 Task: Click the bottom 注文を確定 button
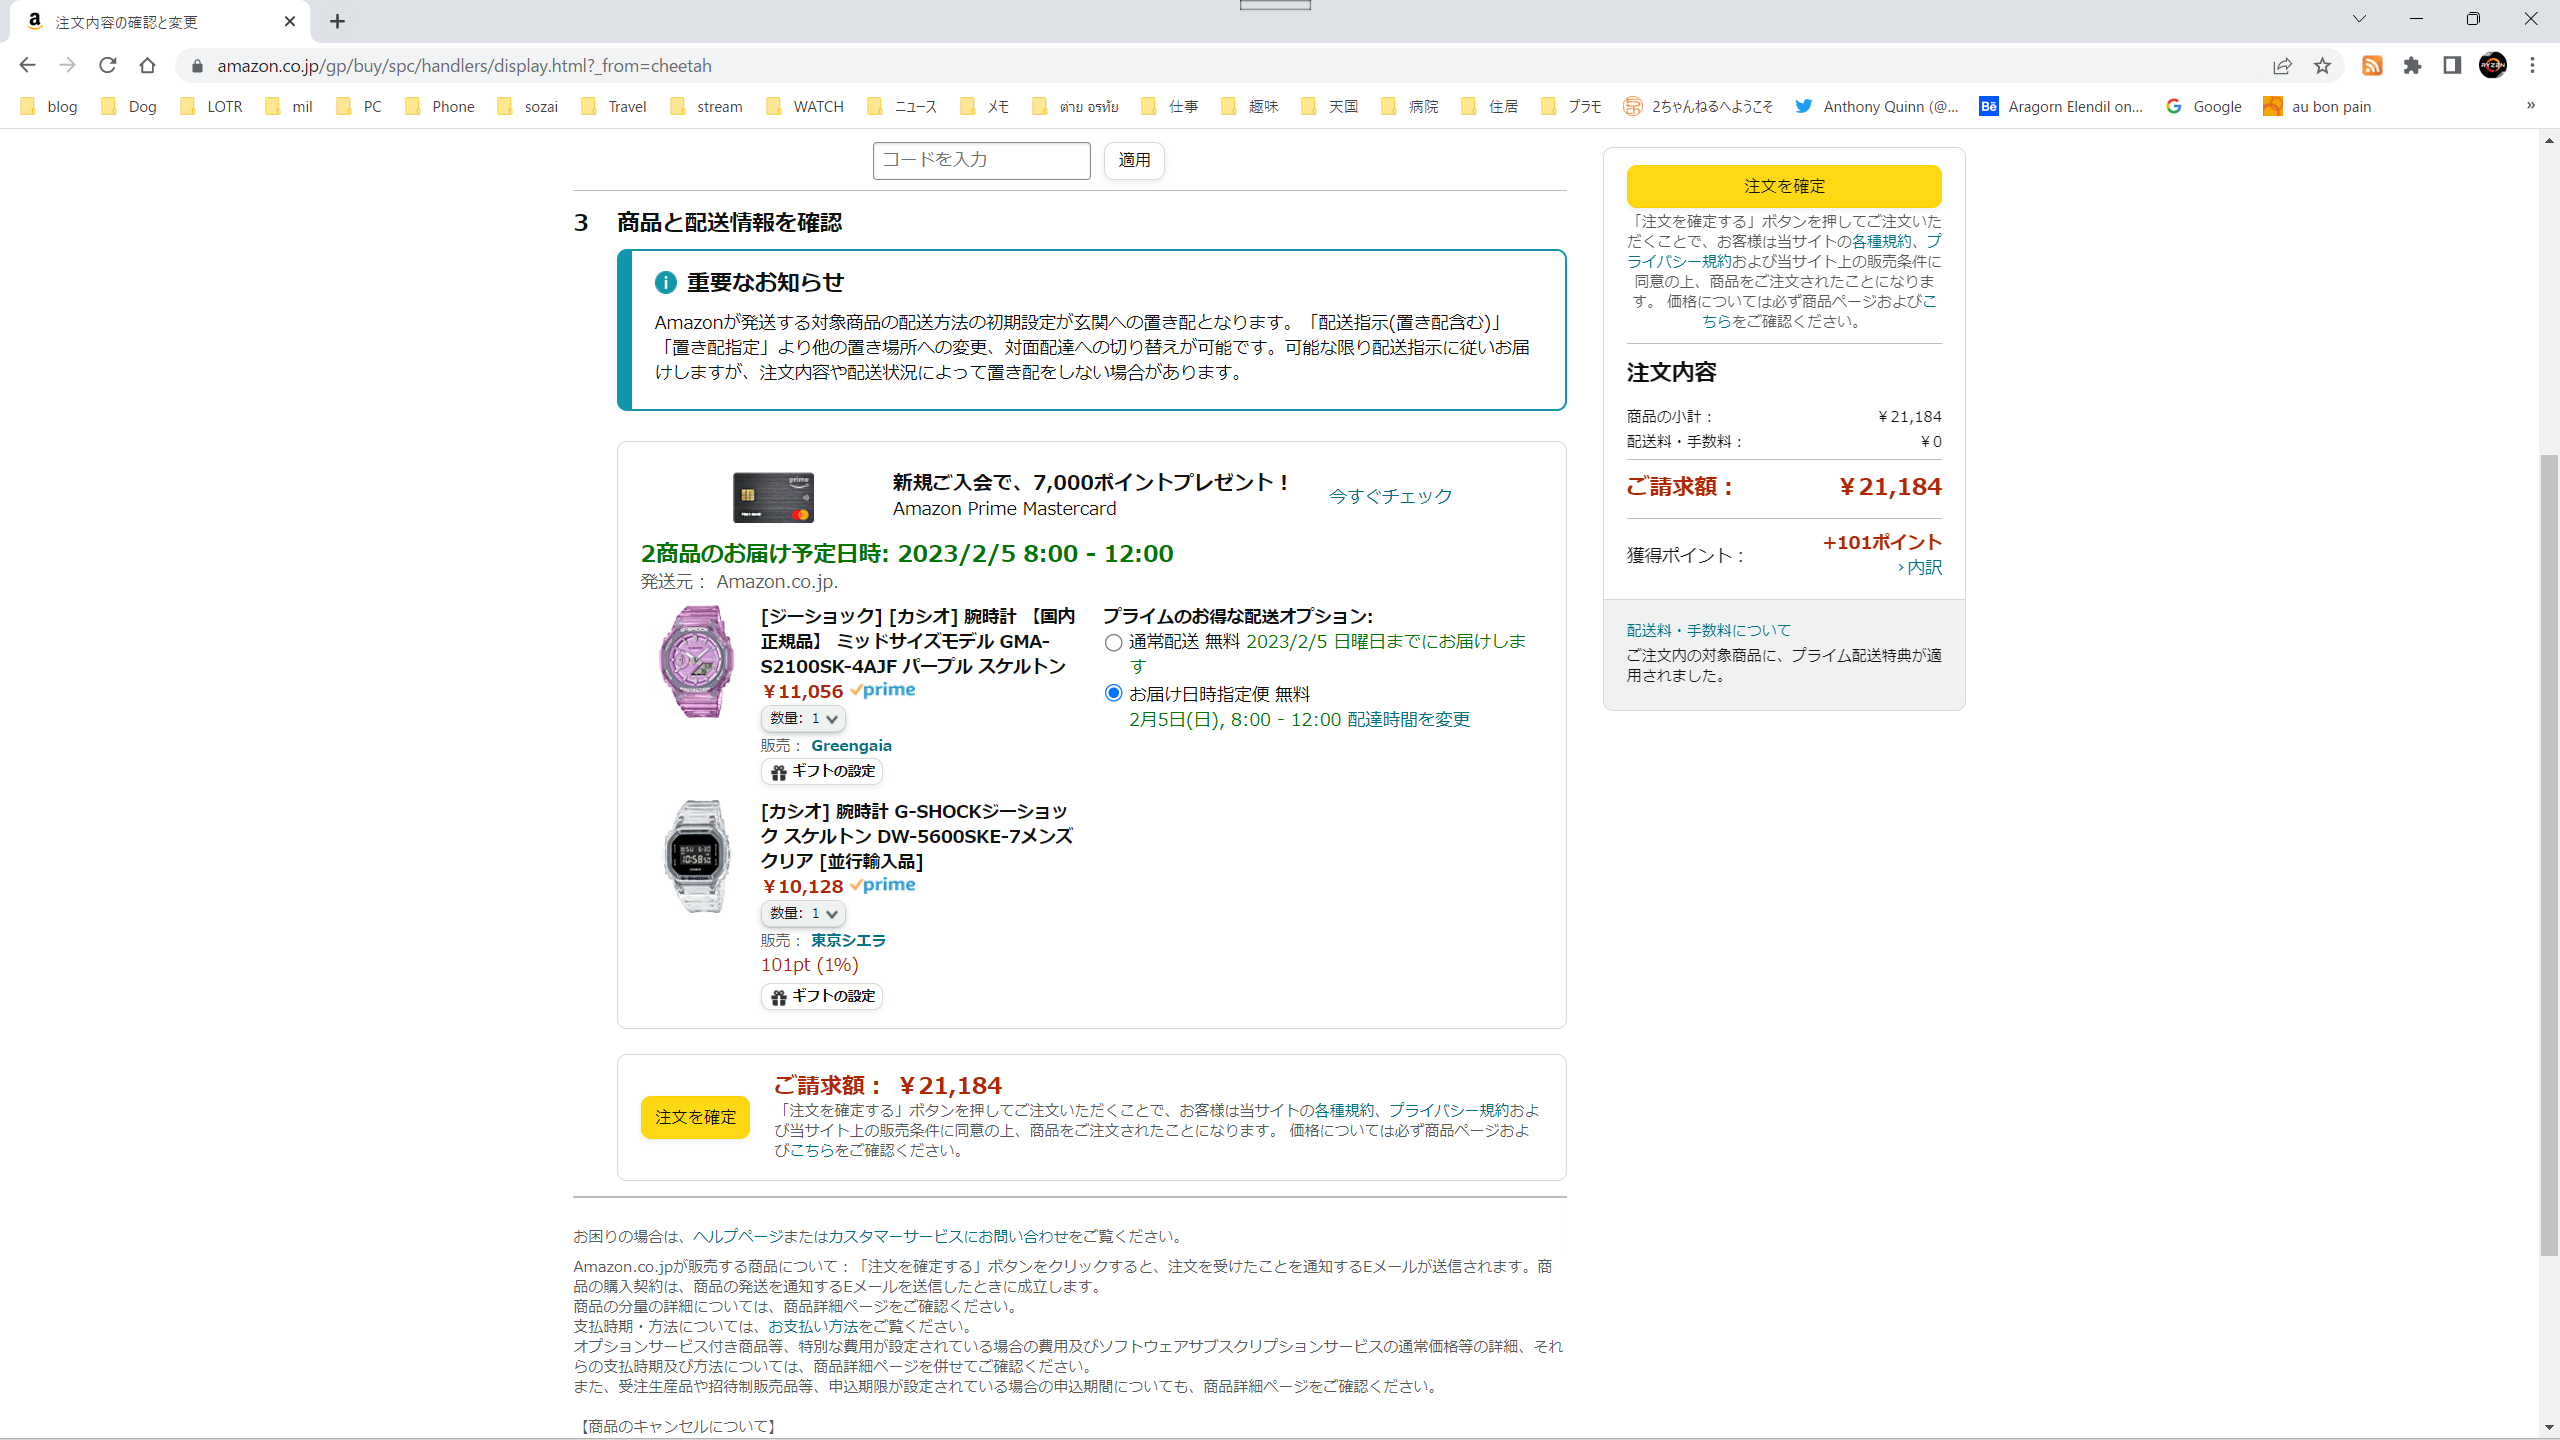click(x=695, y=1117)
